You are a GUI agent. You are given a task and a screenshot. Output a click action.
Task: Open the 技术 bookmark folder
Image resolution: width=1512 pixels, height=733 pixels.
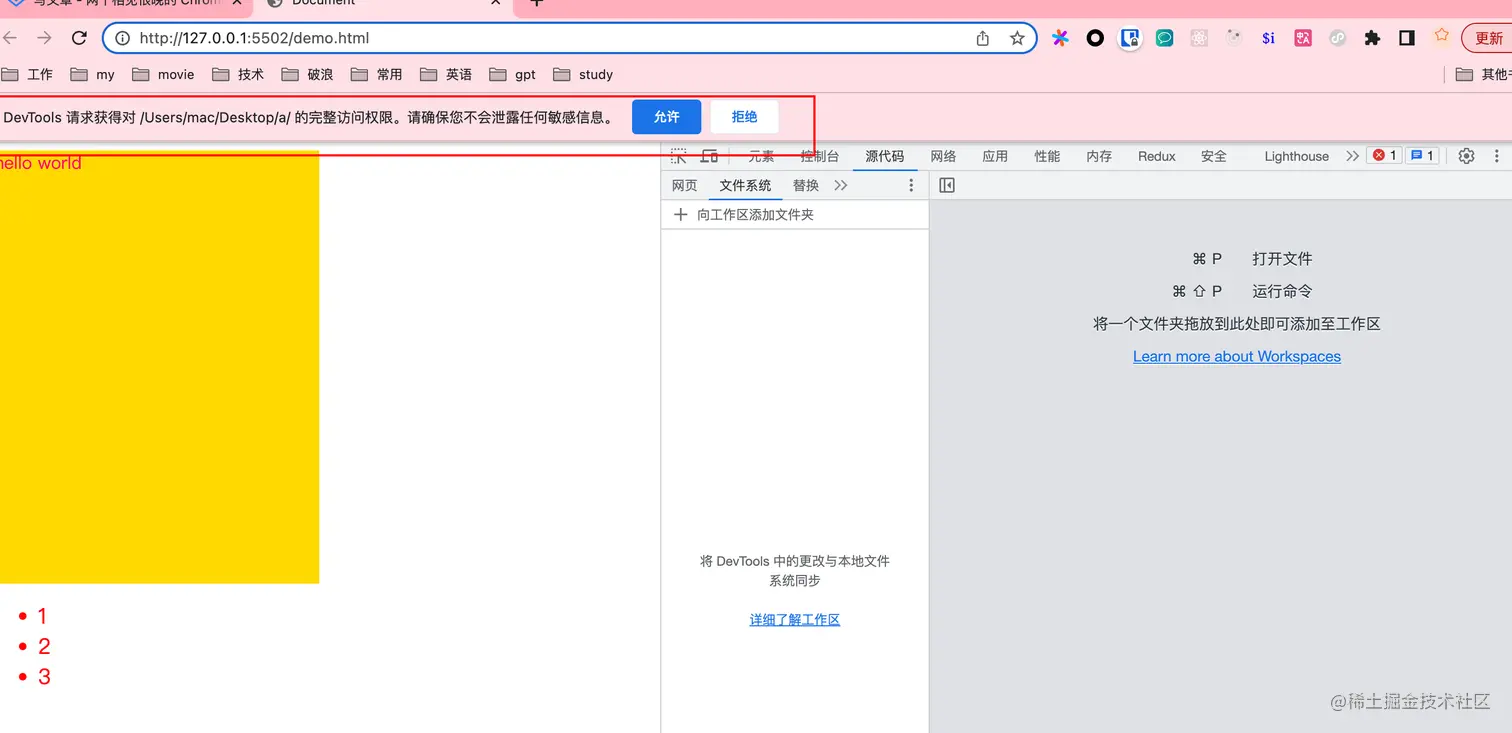coord(239,74)
